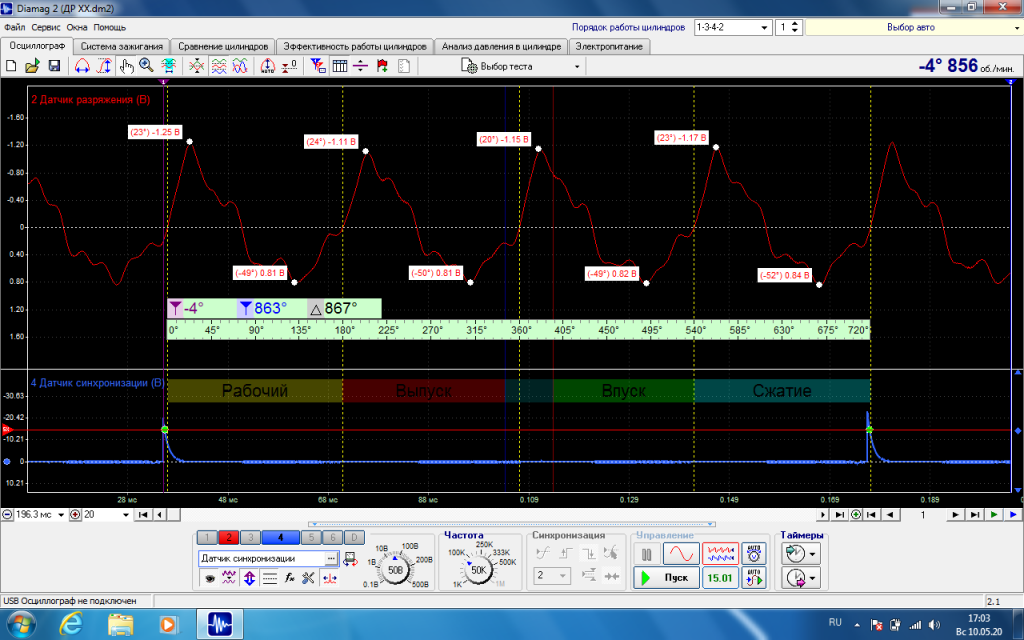The height and width of the screenshot is (640, 1024).
Task: Switch to the Анализ давления в цилиндре tab
Action: (501, 46)
